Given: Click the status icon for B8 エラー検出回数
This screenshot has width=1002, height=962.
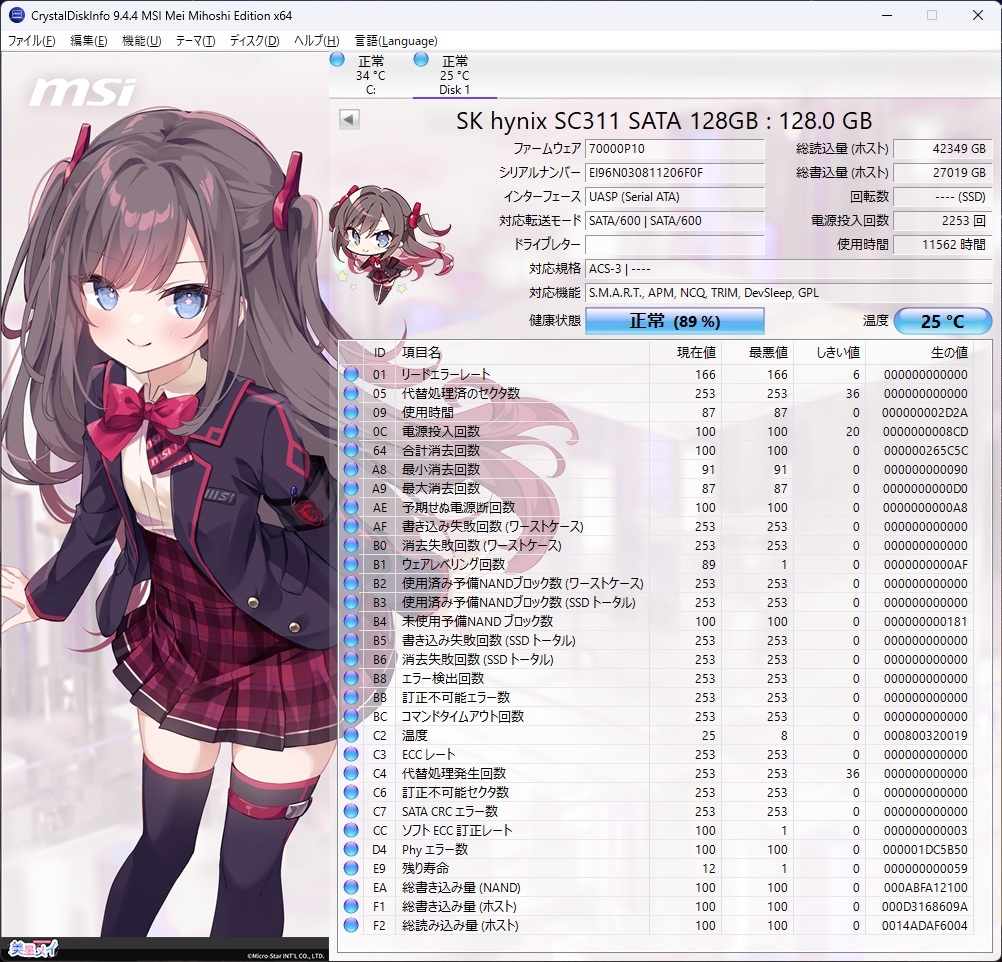Looking at the screenshot, I should coord(351,678).
